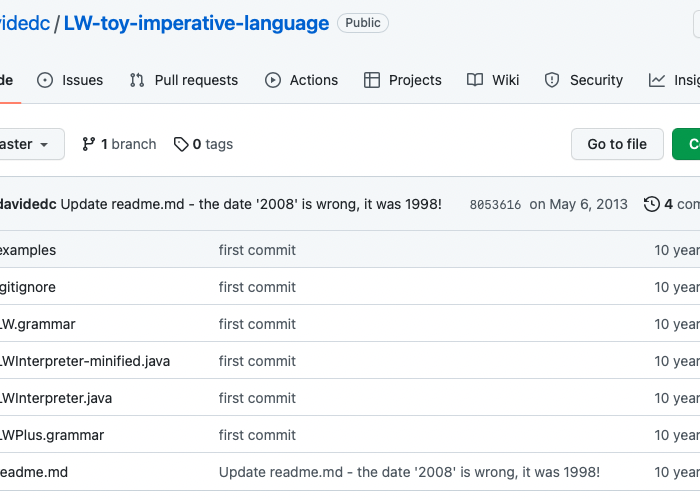Click the Issues tab icon
The image size is (700, 500).
45,80
